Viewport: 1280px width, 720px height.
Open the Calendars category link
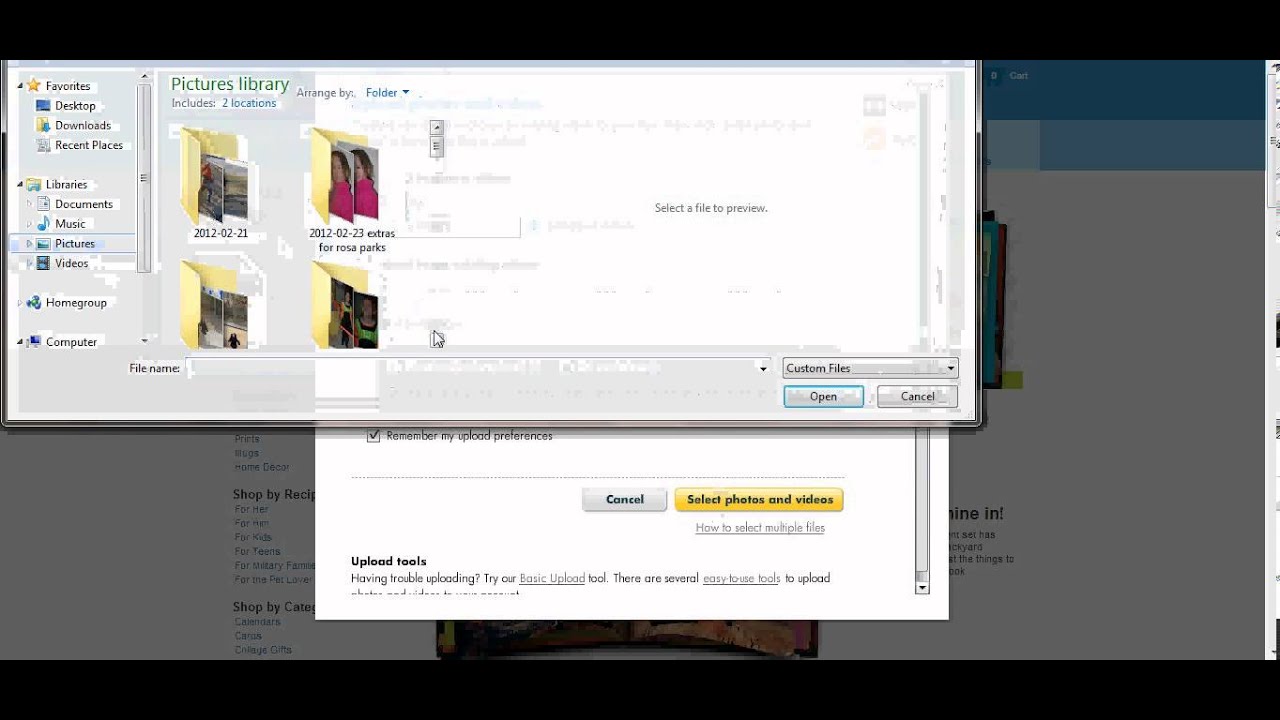pyautogui.click(x=257, y=622)
